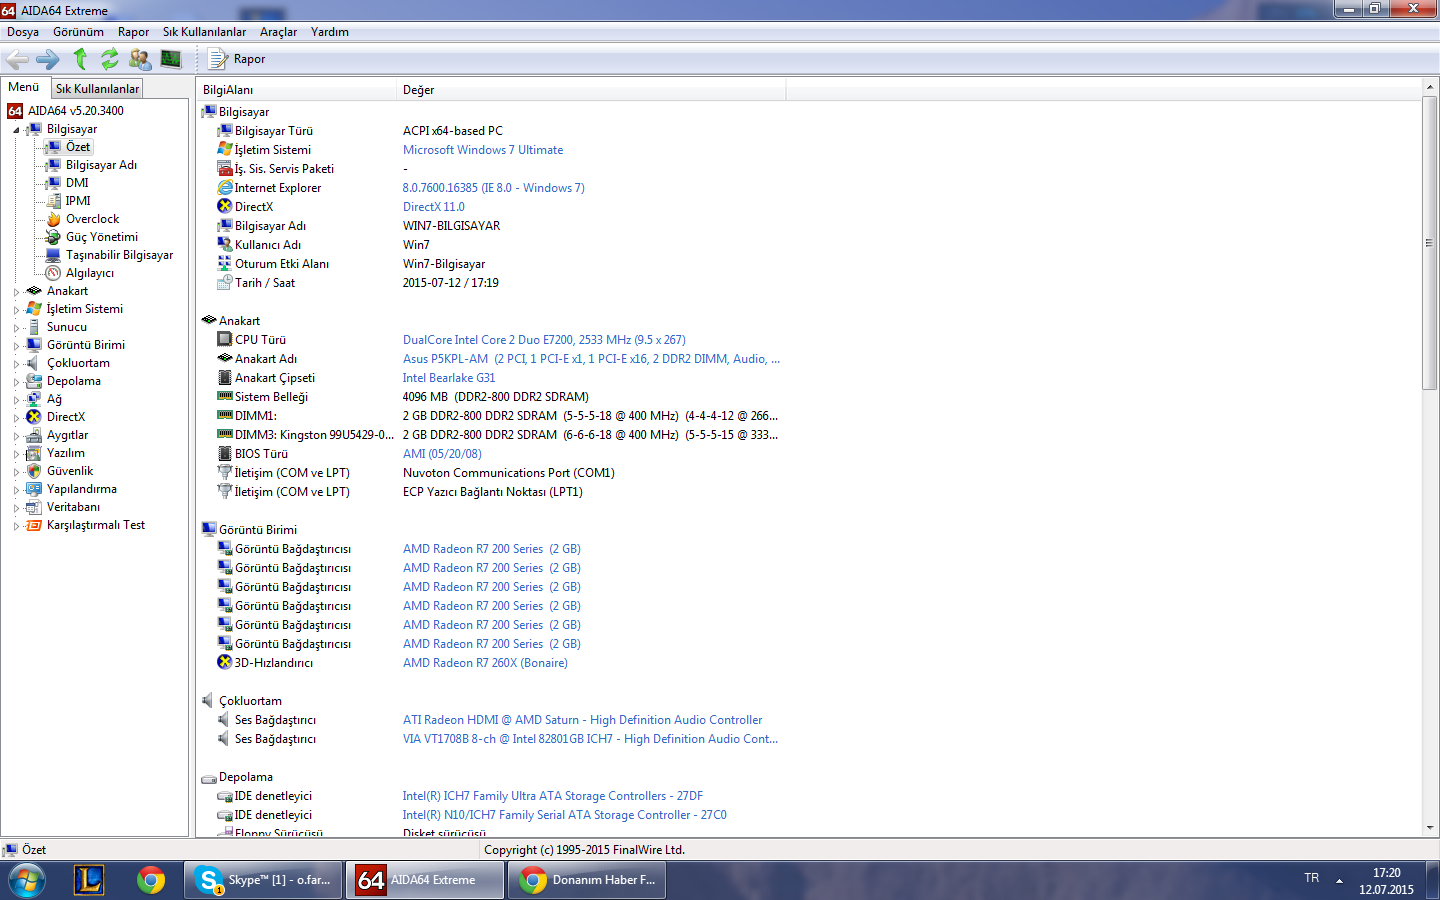This screenshot has height=900, width=1440.
Task: Open the Intel Bearlake G31 link
Action: tap(449, 378)
